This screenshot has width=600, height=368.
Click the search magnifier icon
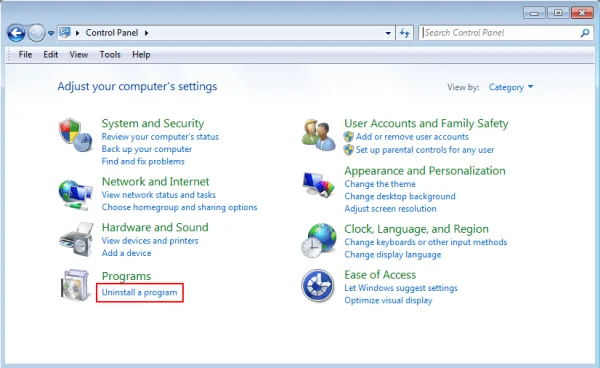[585, 33]
